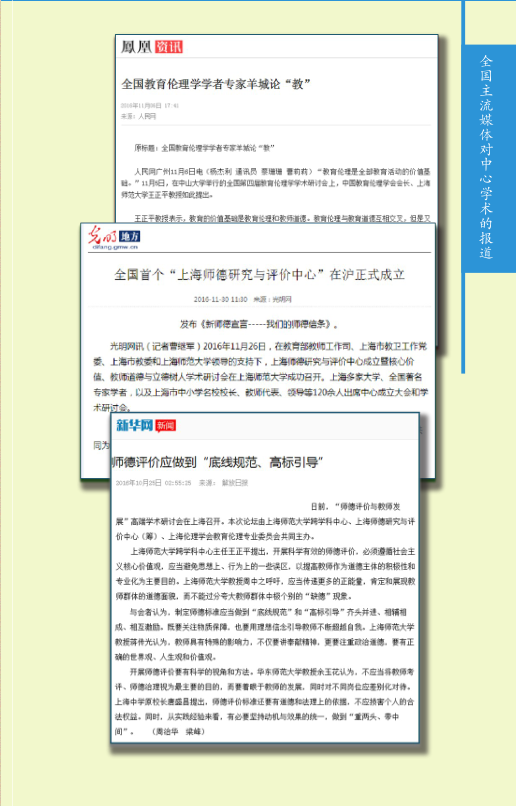Click the 凤凰 logo on the top clipping

coord(136,47)
